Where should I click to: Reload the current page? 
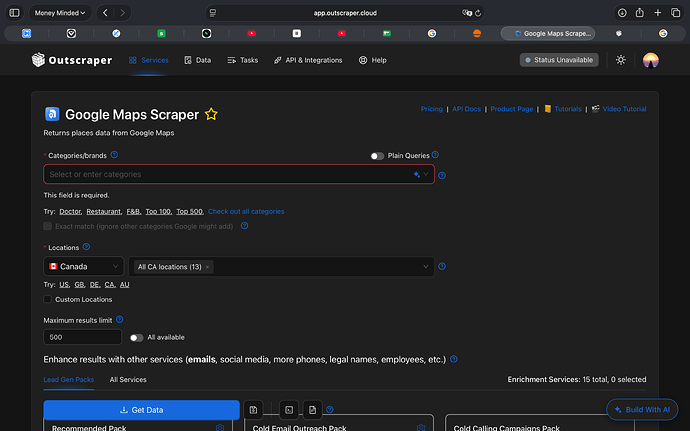478,13
